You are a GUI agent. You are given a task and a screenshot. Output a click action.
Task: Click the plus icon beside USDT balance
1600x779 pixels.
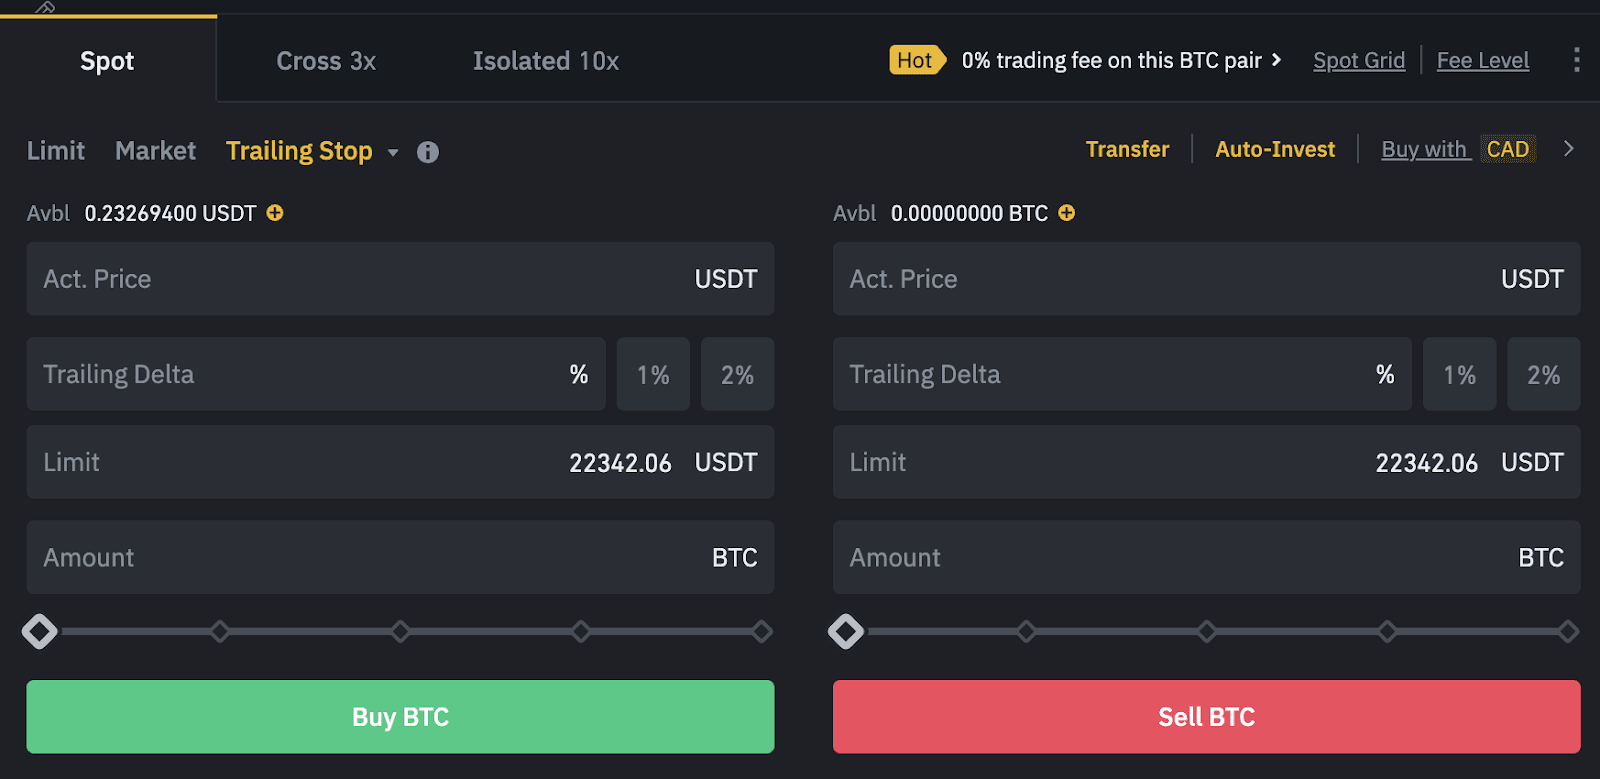275,213
